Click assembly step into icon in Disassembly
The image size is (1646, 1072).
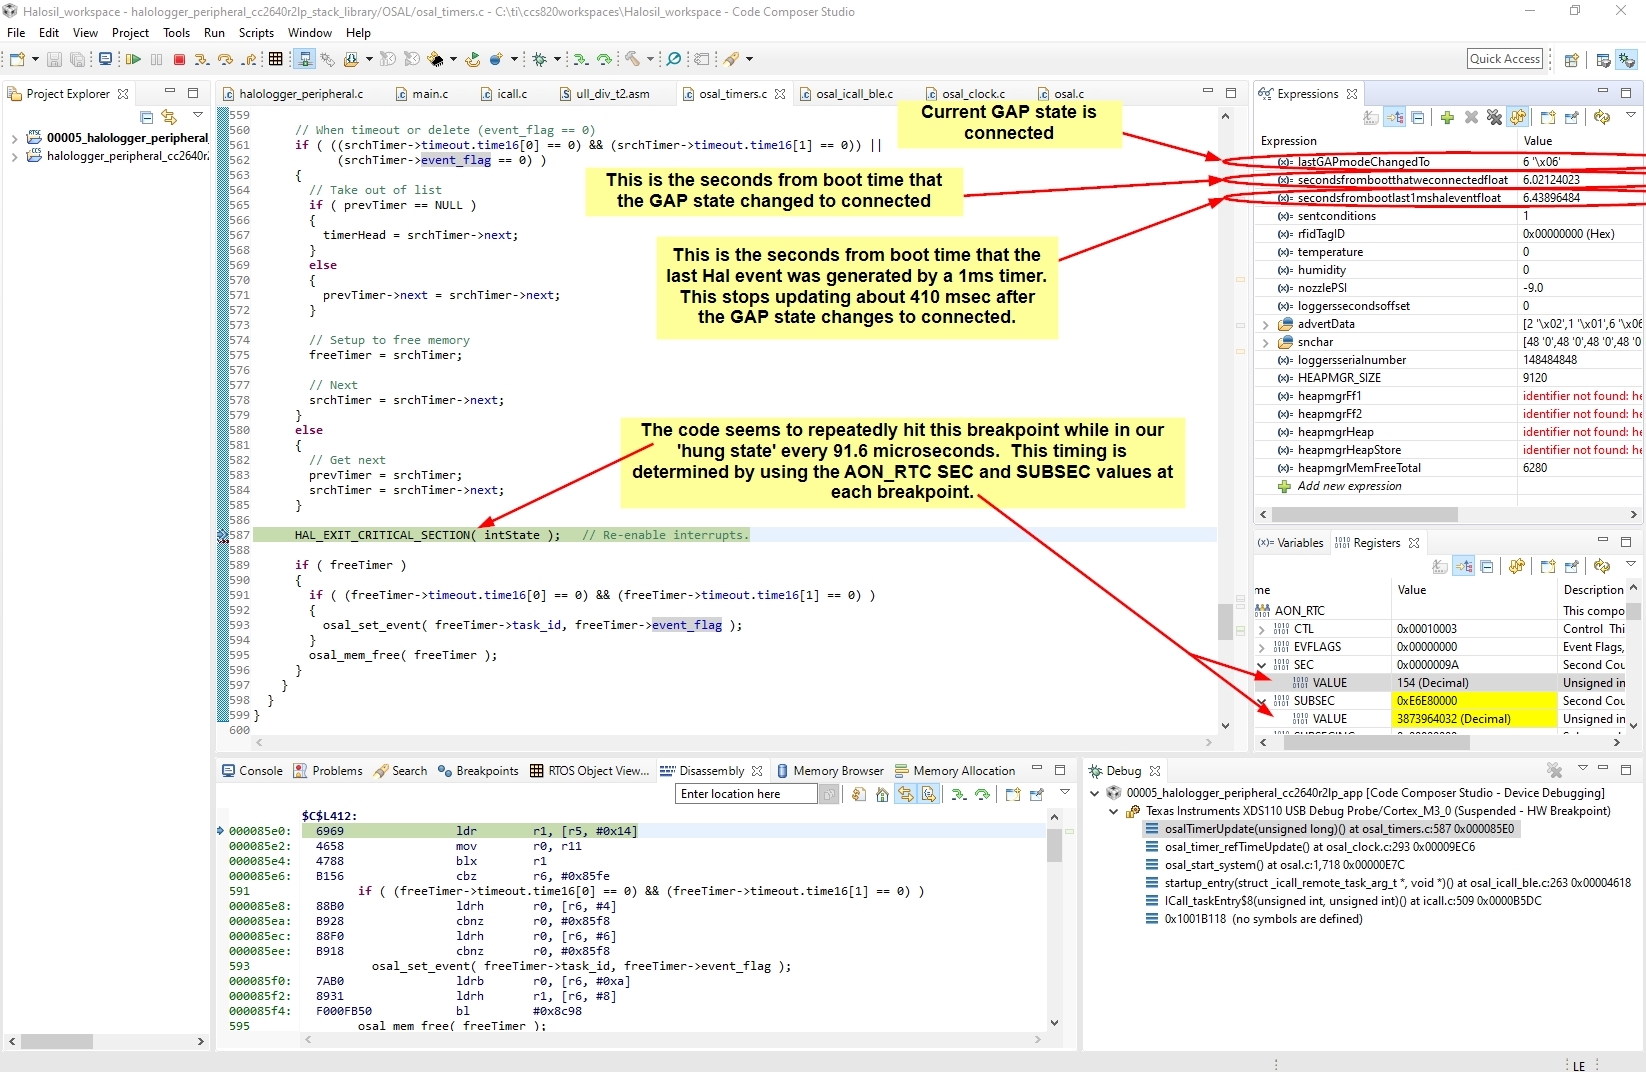tap(958, 794)
